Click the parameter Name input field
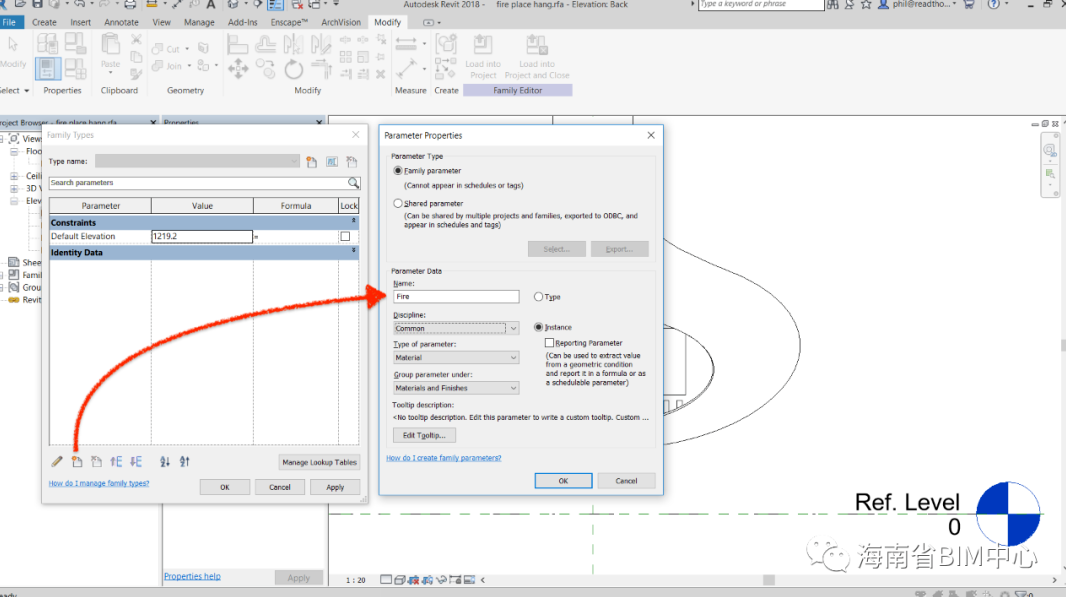The width and height of the screenshot is (1066, 597). 456,297
